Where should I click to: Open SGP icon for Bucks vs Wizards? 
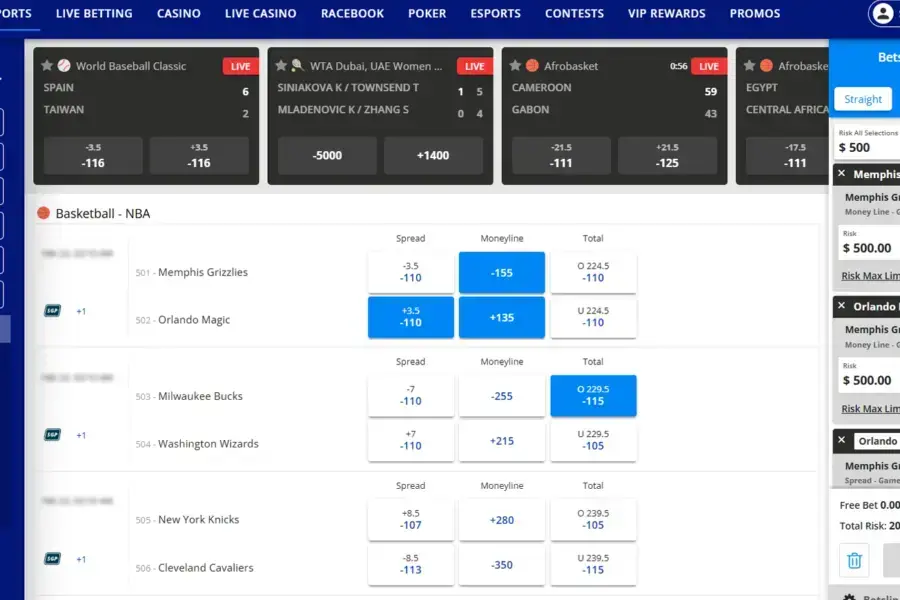click(x=52, y=435)
